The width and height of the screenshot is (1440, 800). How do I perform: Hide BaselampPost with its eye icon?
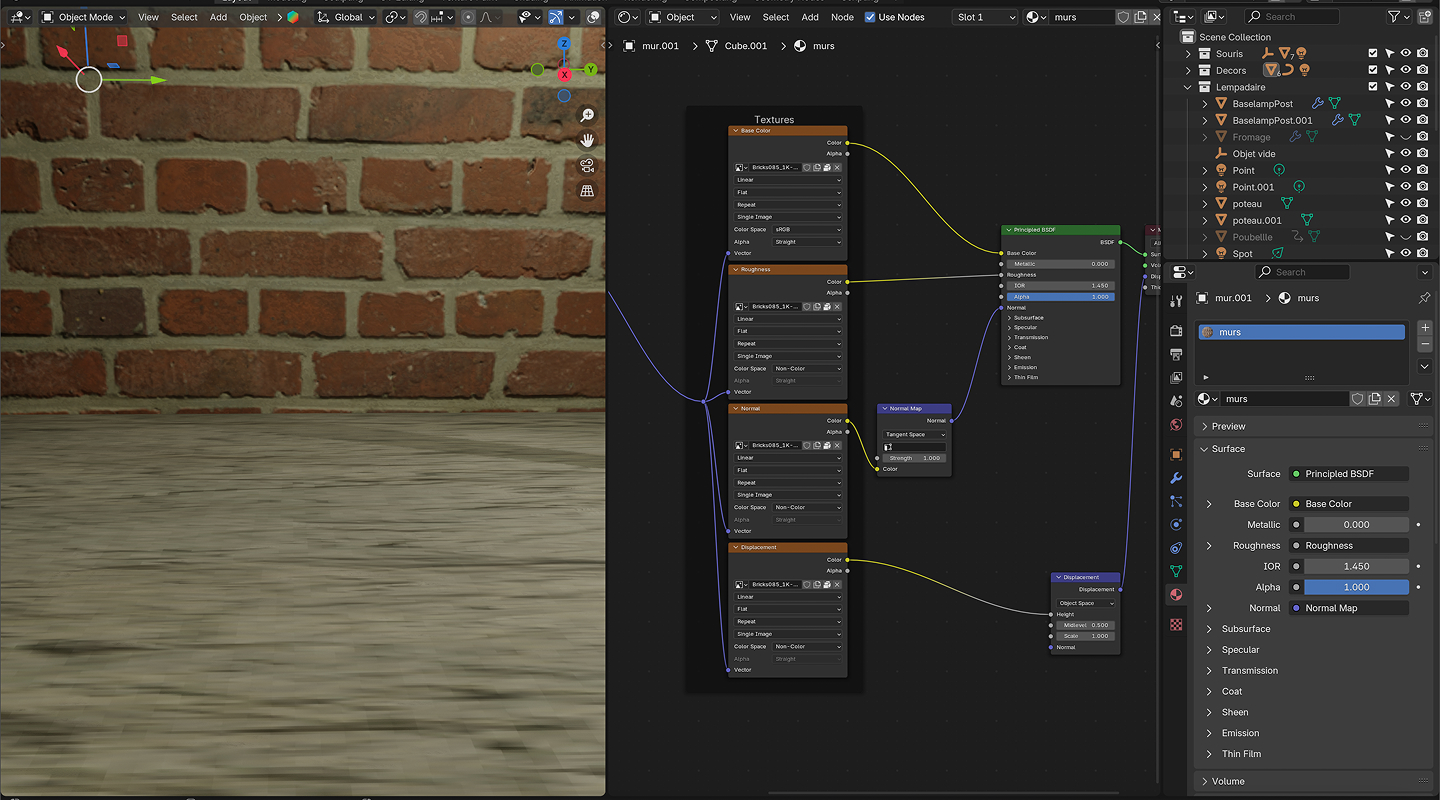coord(1405,104)
